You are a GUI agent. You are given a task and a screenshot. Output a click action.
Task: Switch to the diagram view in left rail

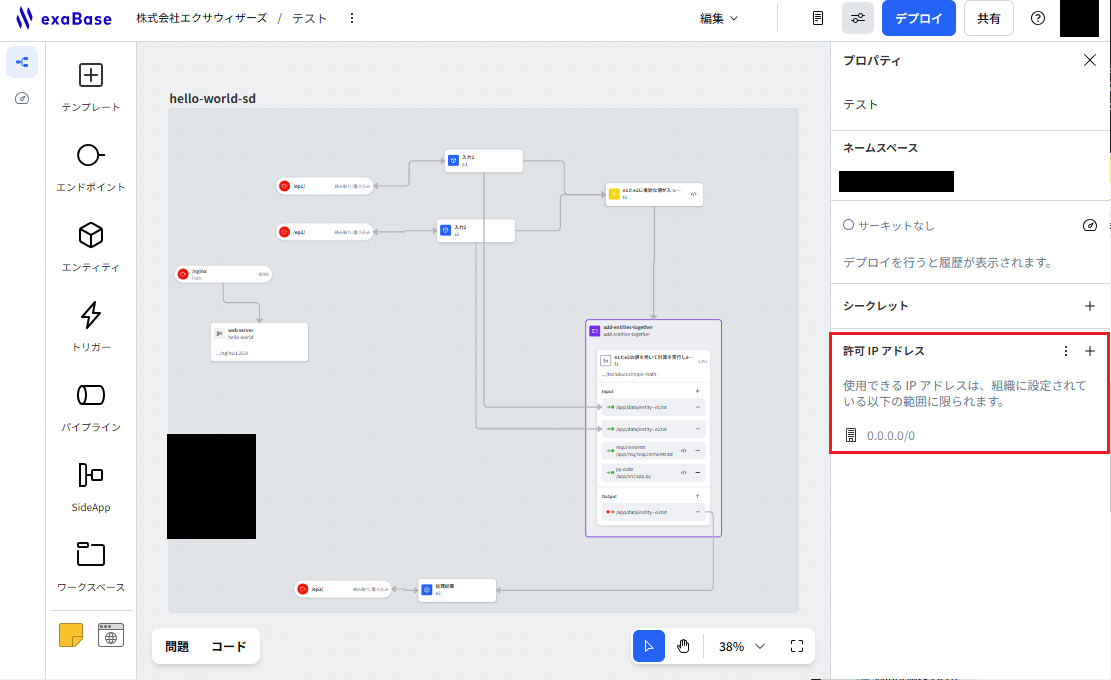point(22,62)
